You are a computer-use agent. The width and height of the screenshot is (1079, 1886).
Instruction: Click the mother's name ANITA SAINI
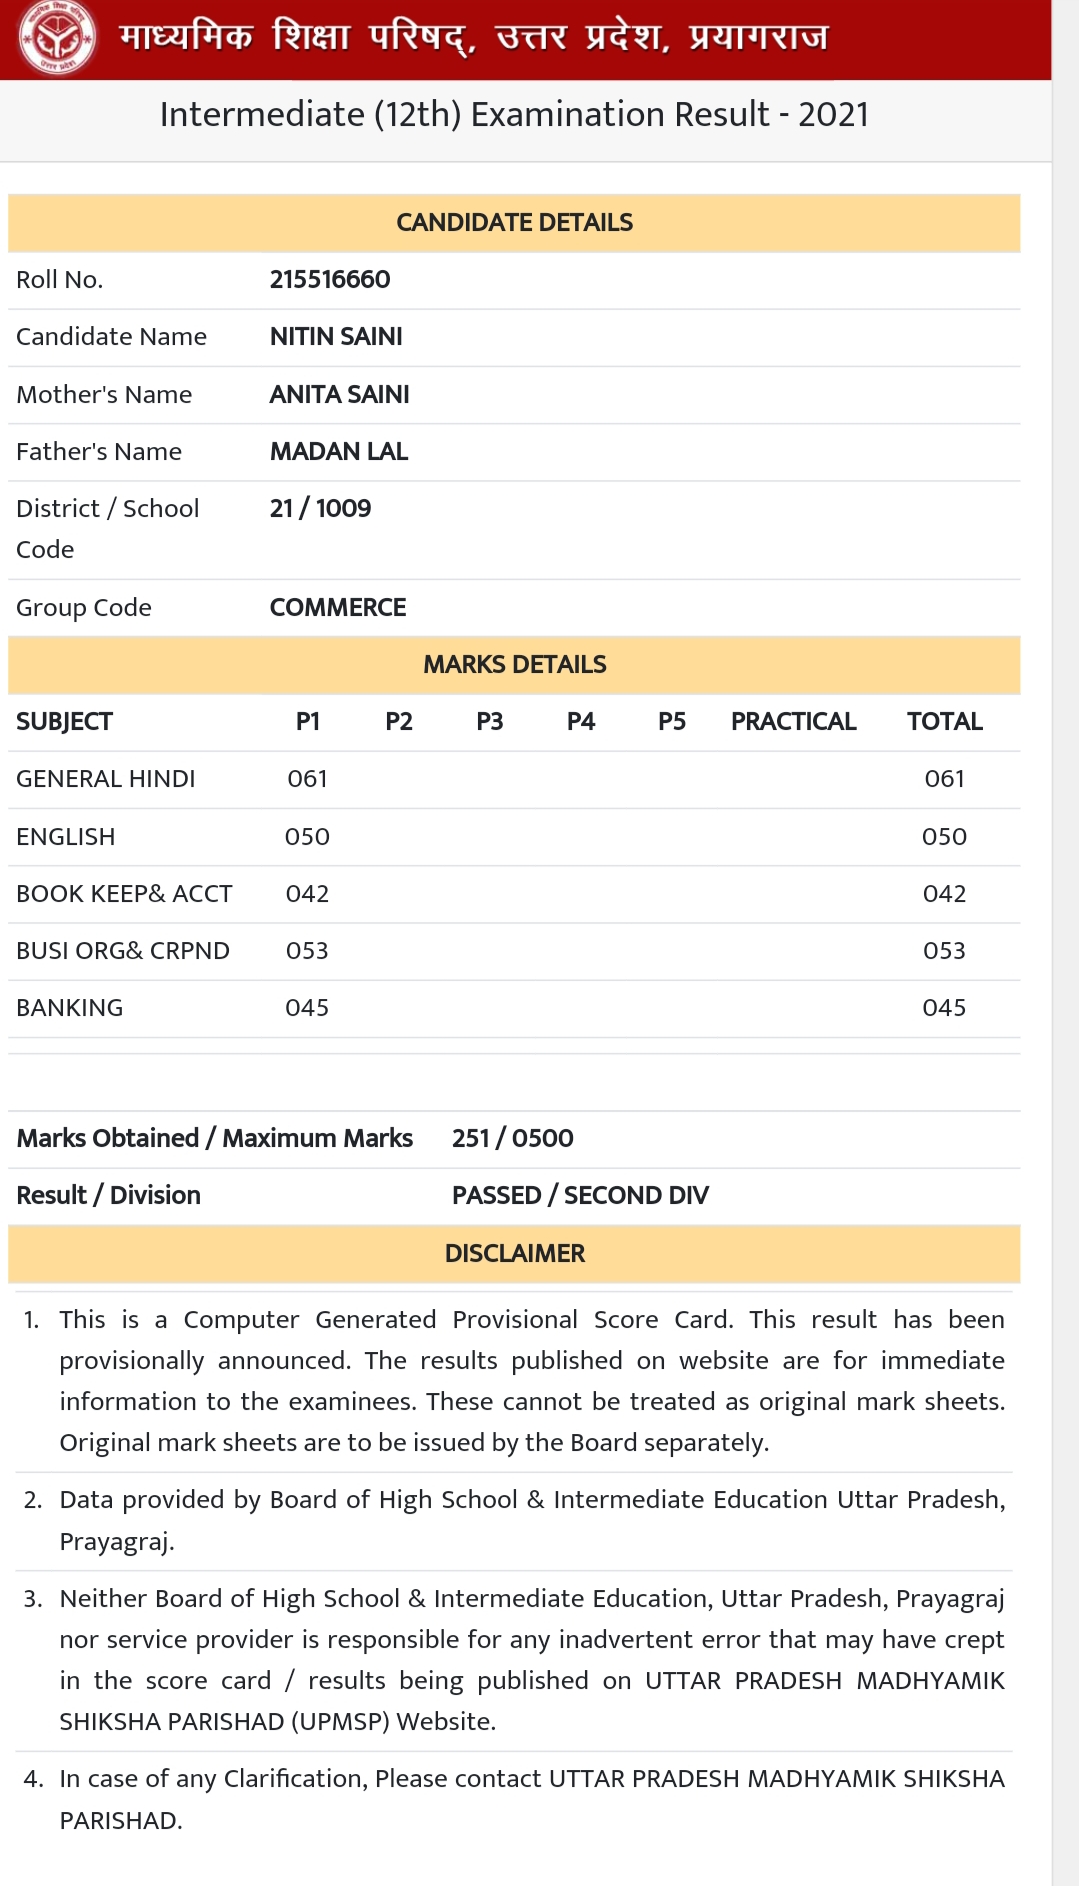tap(339, 395)
